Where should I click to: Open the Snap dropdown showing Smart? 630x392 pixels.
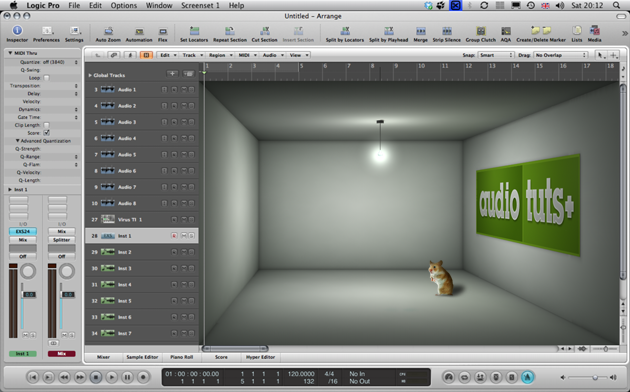click(x=496, y=55)
